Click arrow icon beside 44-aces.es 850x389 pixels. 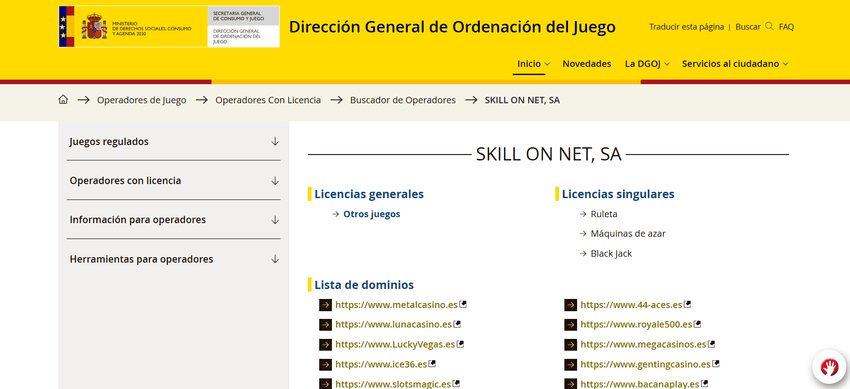(570, 305)
